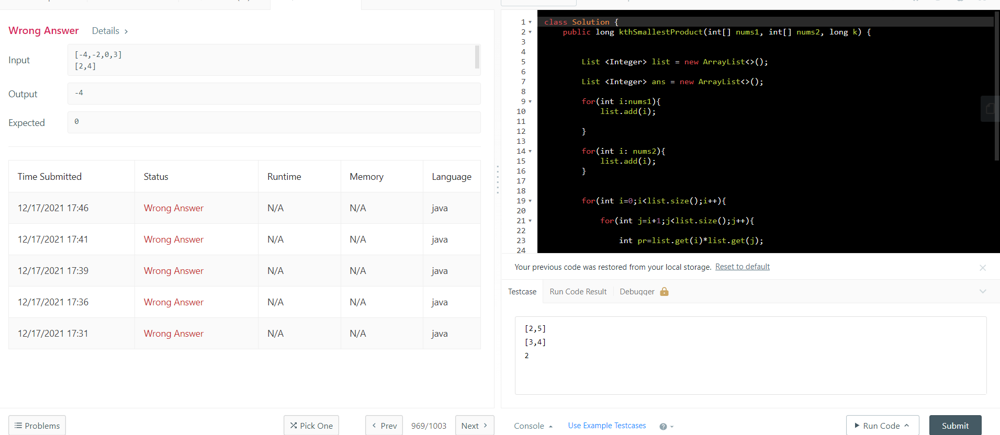This screenshot has height=435, width=1000.
Task: Click Reset to default link
Action: pos(742,267)
